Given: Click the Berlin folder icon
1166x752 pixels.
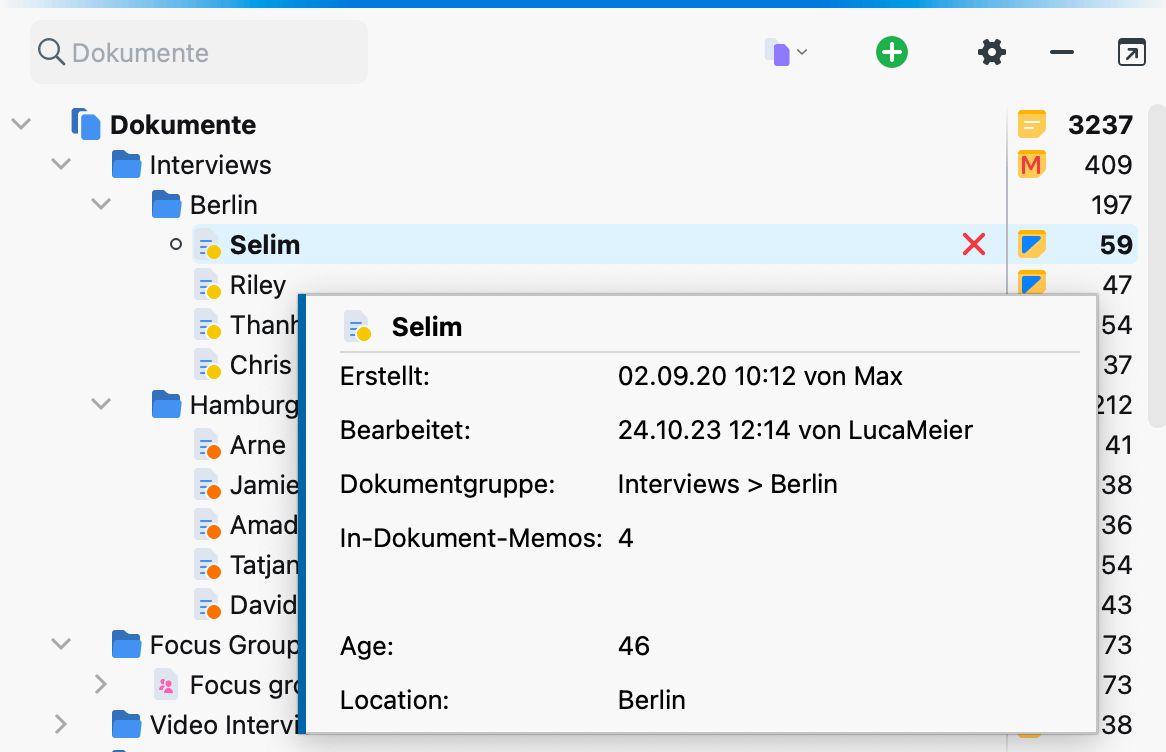Looking at the screenshot, I should click(x=167, y=205).
